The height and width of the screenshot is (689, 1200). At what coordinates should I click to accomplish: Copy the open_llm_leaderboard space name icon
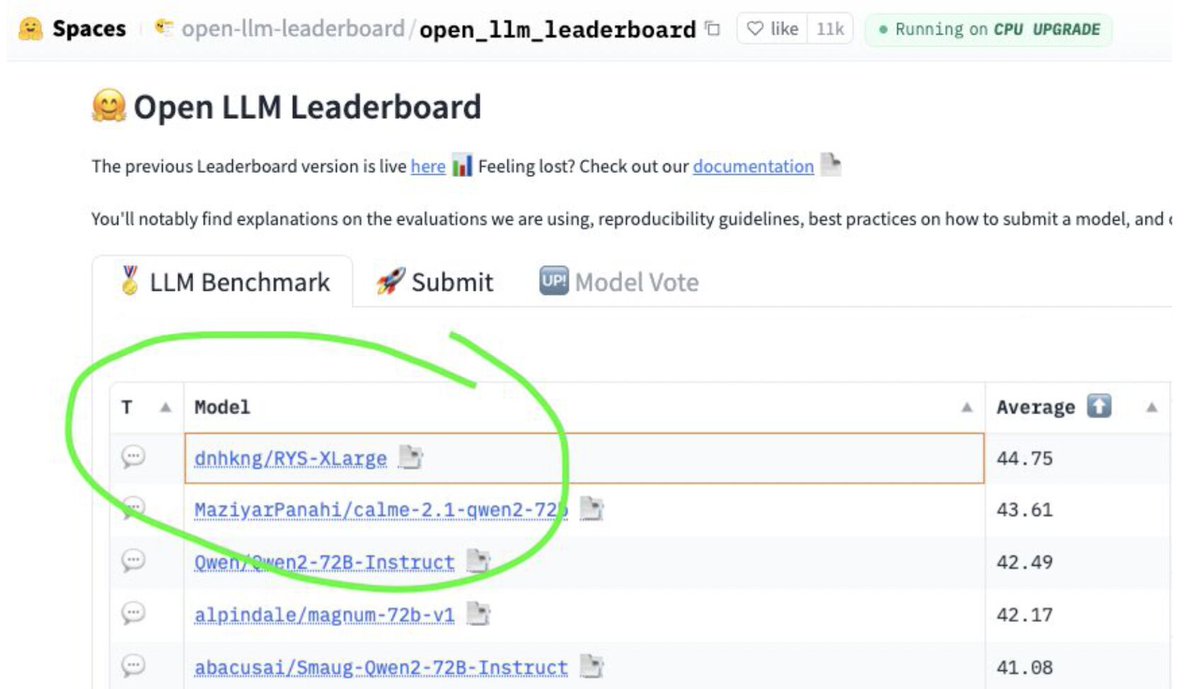pyautogui.click(x=712, y=29)
